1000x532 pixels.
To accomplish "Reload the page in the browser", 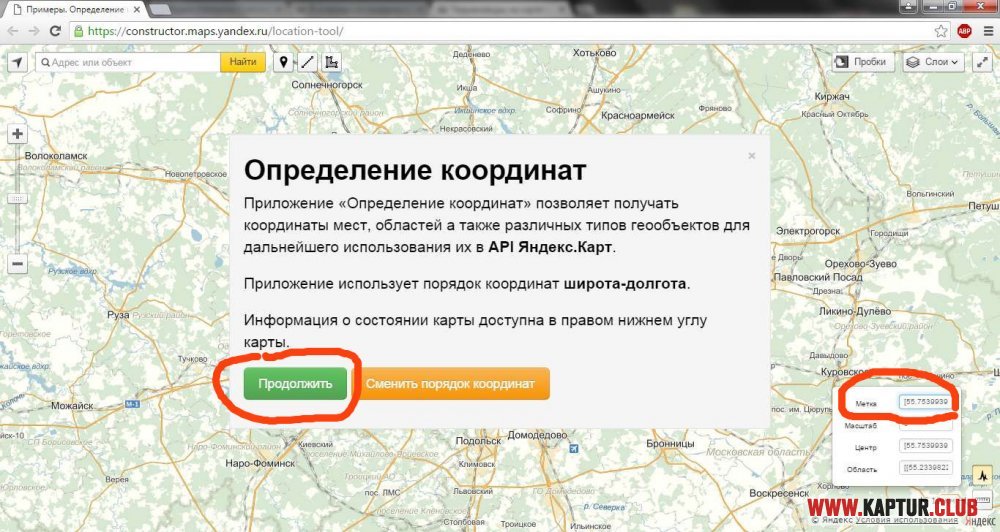I will pyautogui.click(x=55, y=31).
